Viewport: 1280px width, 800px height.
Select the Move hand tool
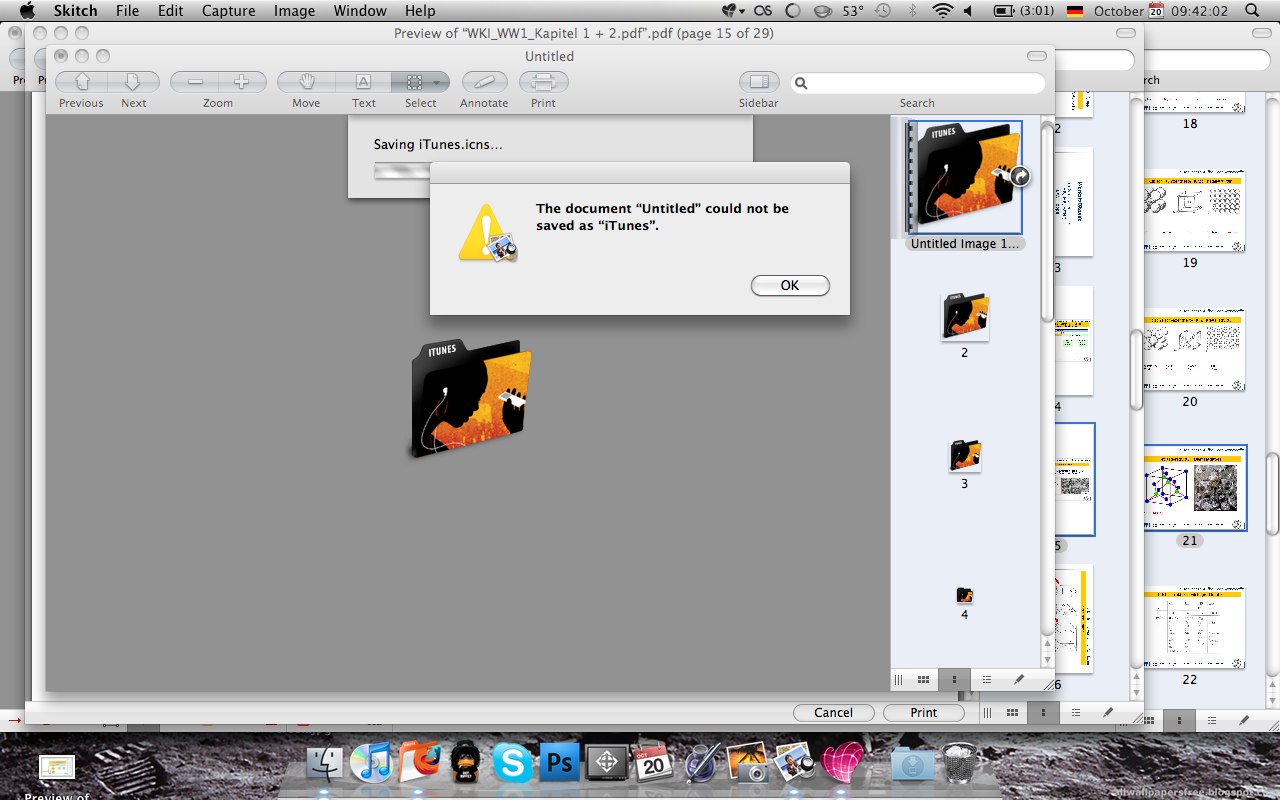[x=306, y=82]
